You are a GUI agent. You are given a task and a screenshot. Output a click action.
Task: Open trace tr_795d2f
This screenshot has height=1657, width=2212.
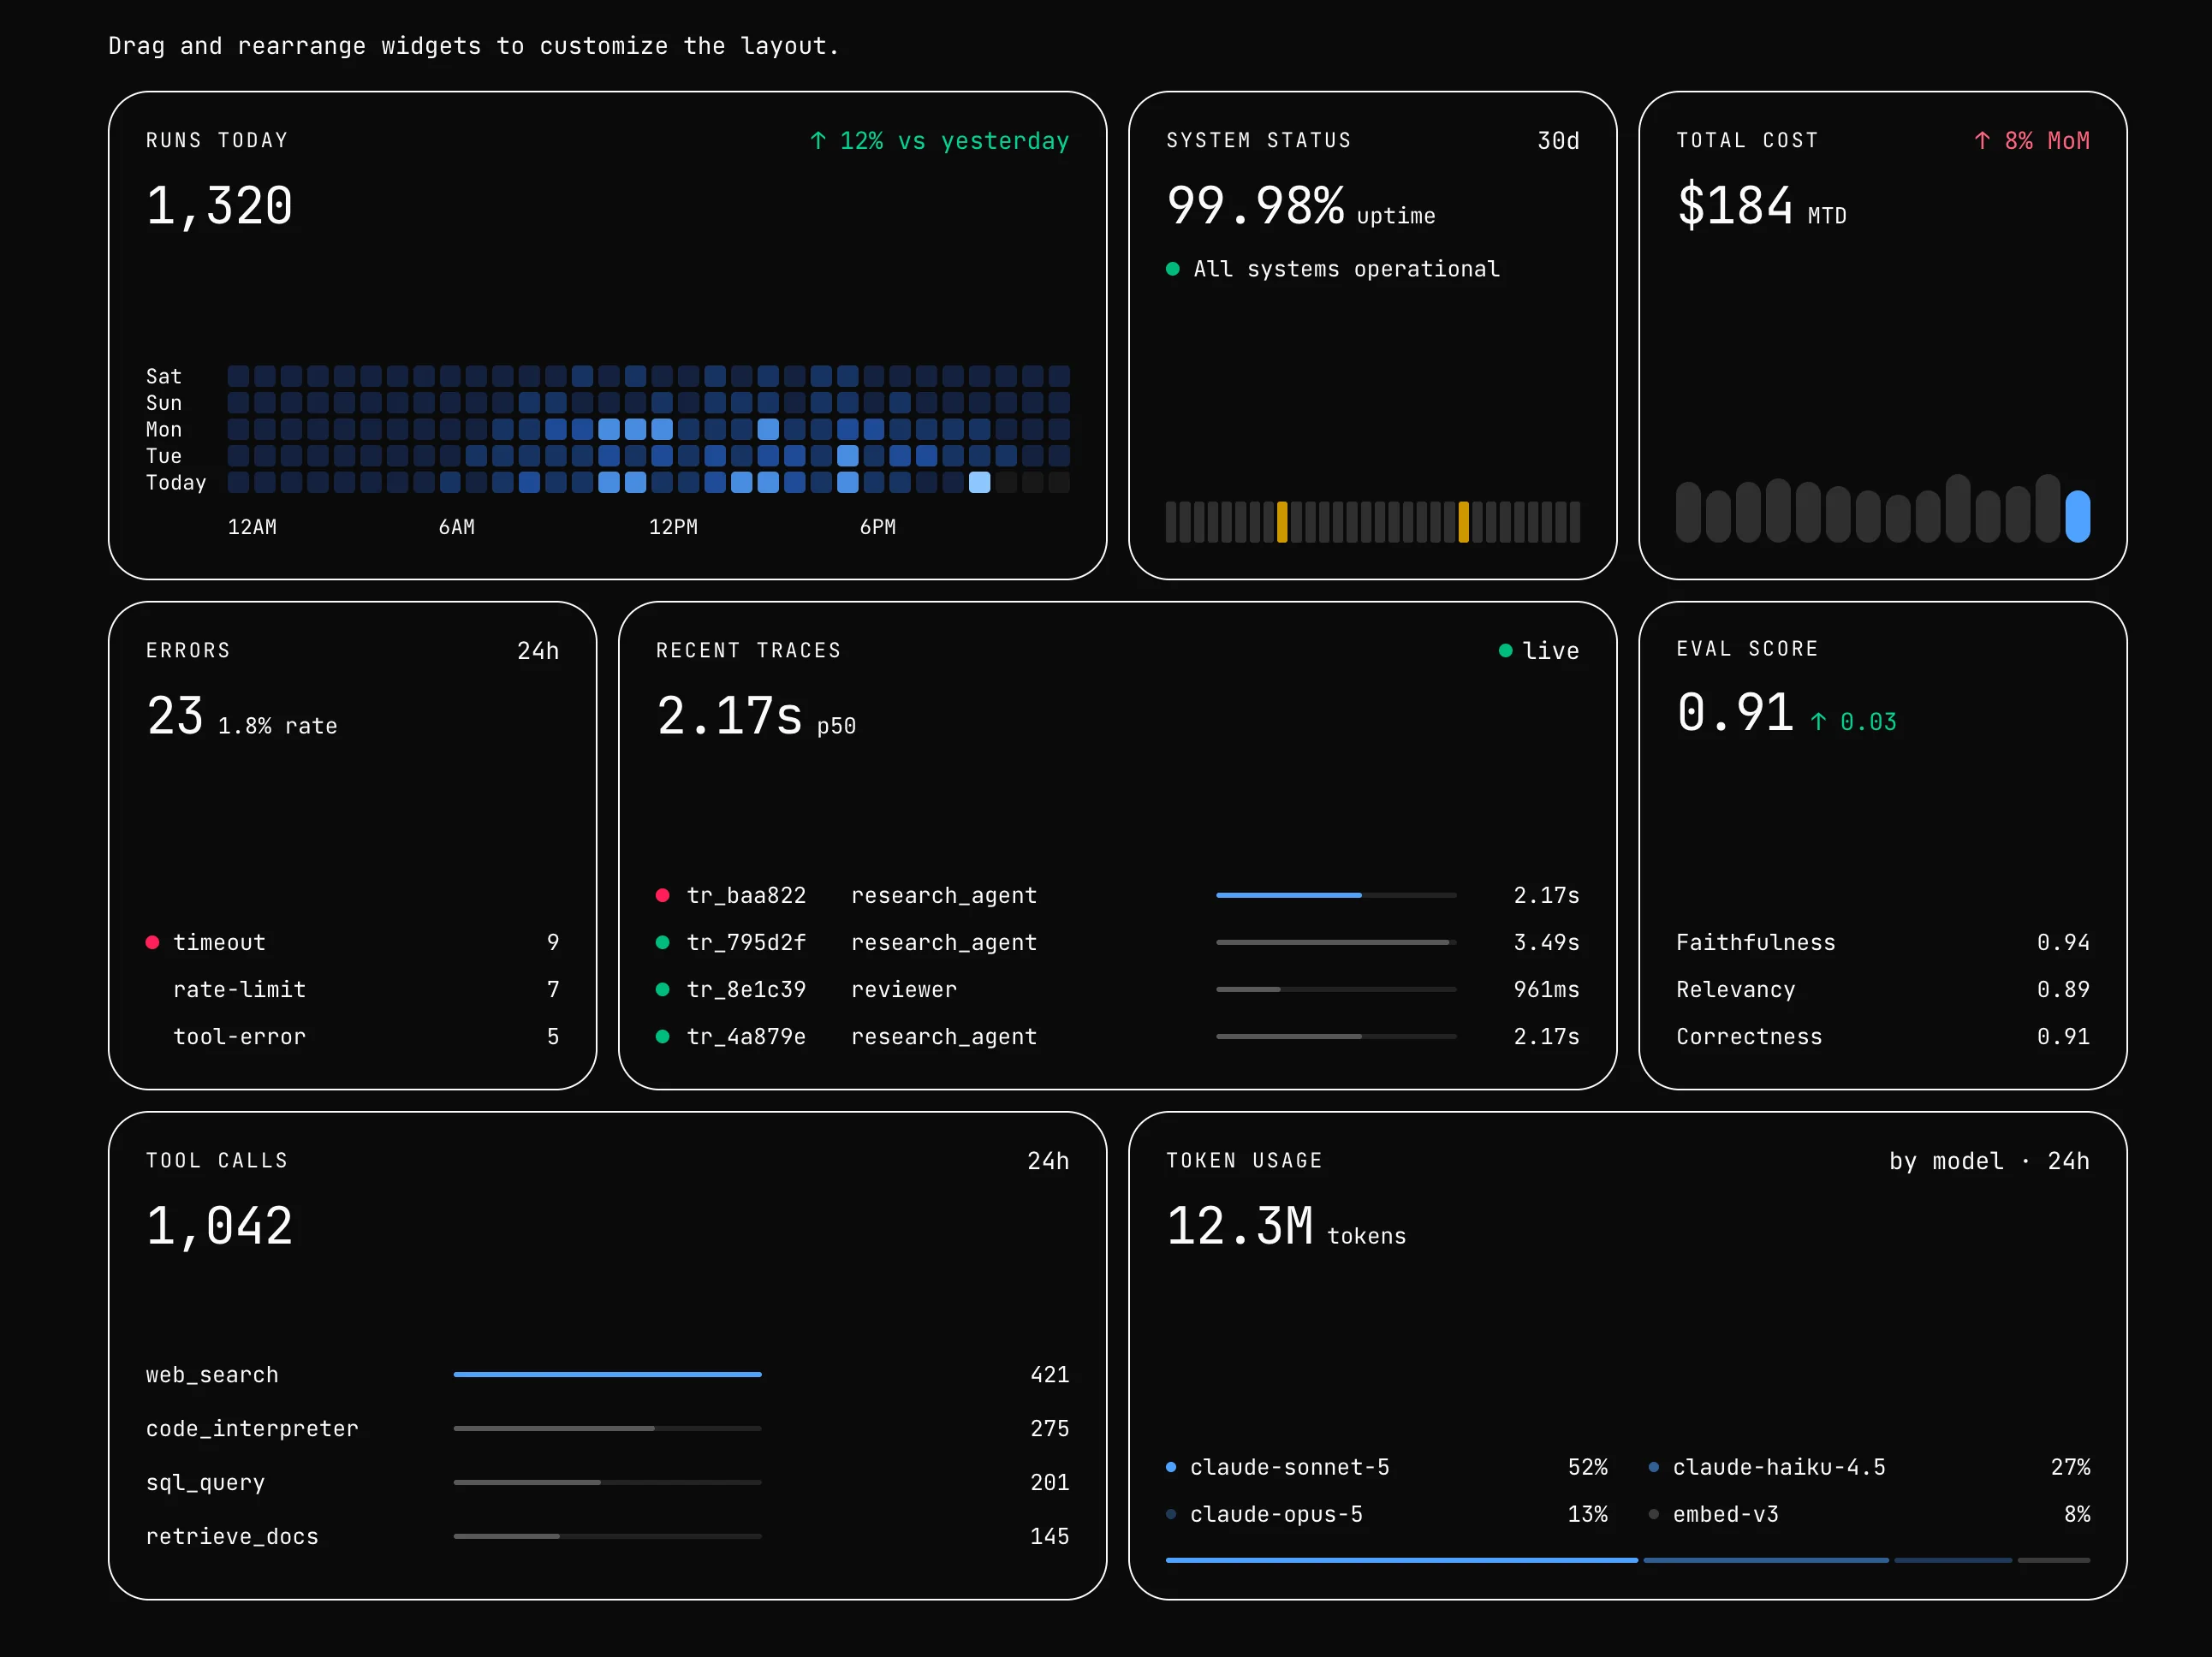coord(1117,942)
